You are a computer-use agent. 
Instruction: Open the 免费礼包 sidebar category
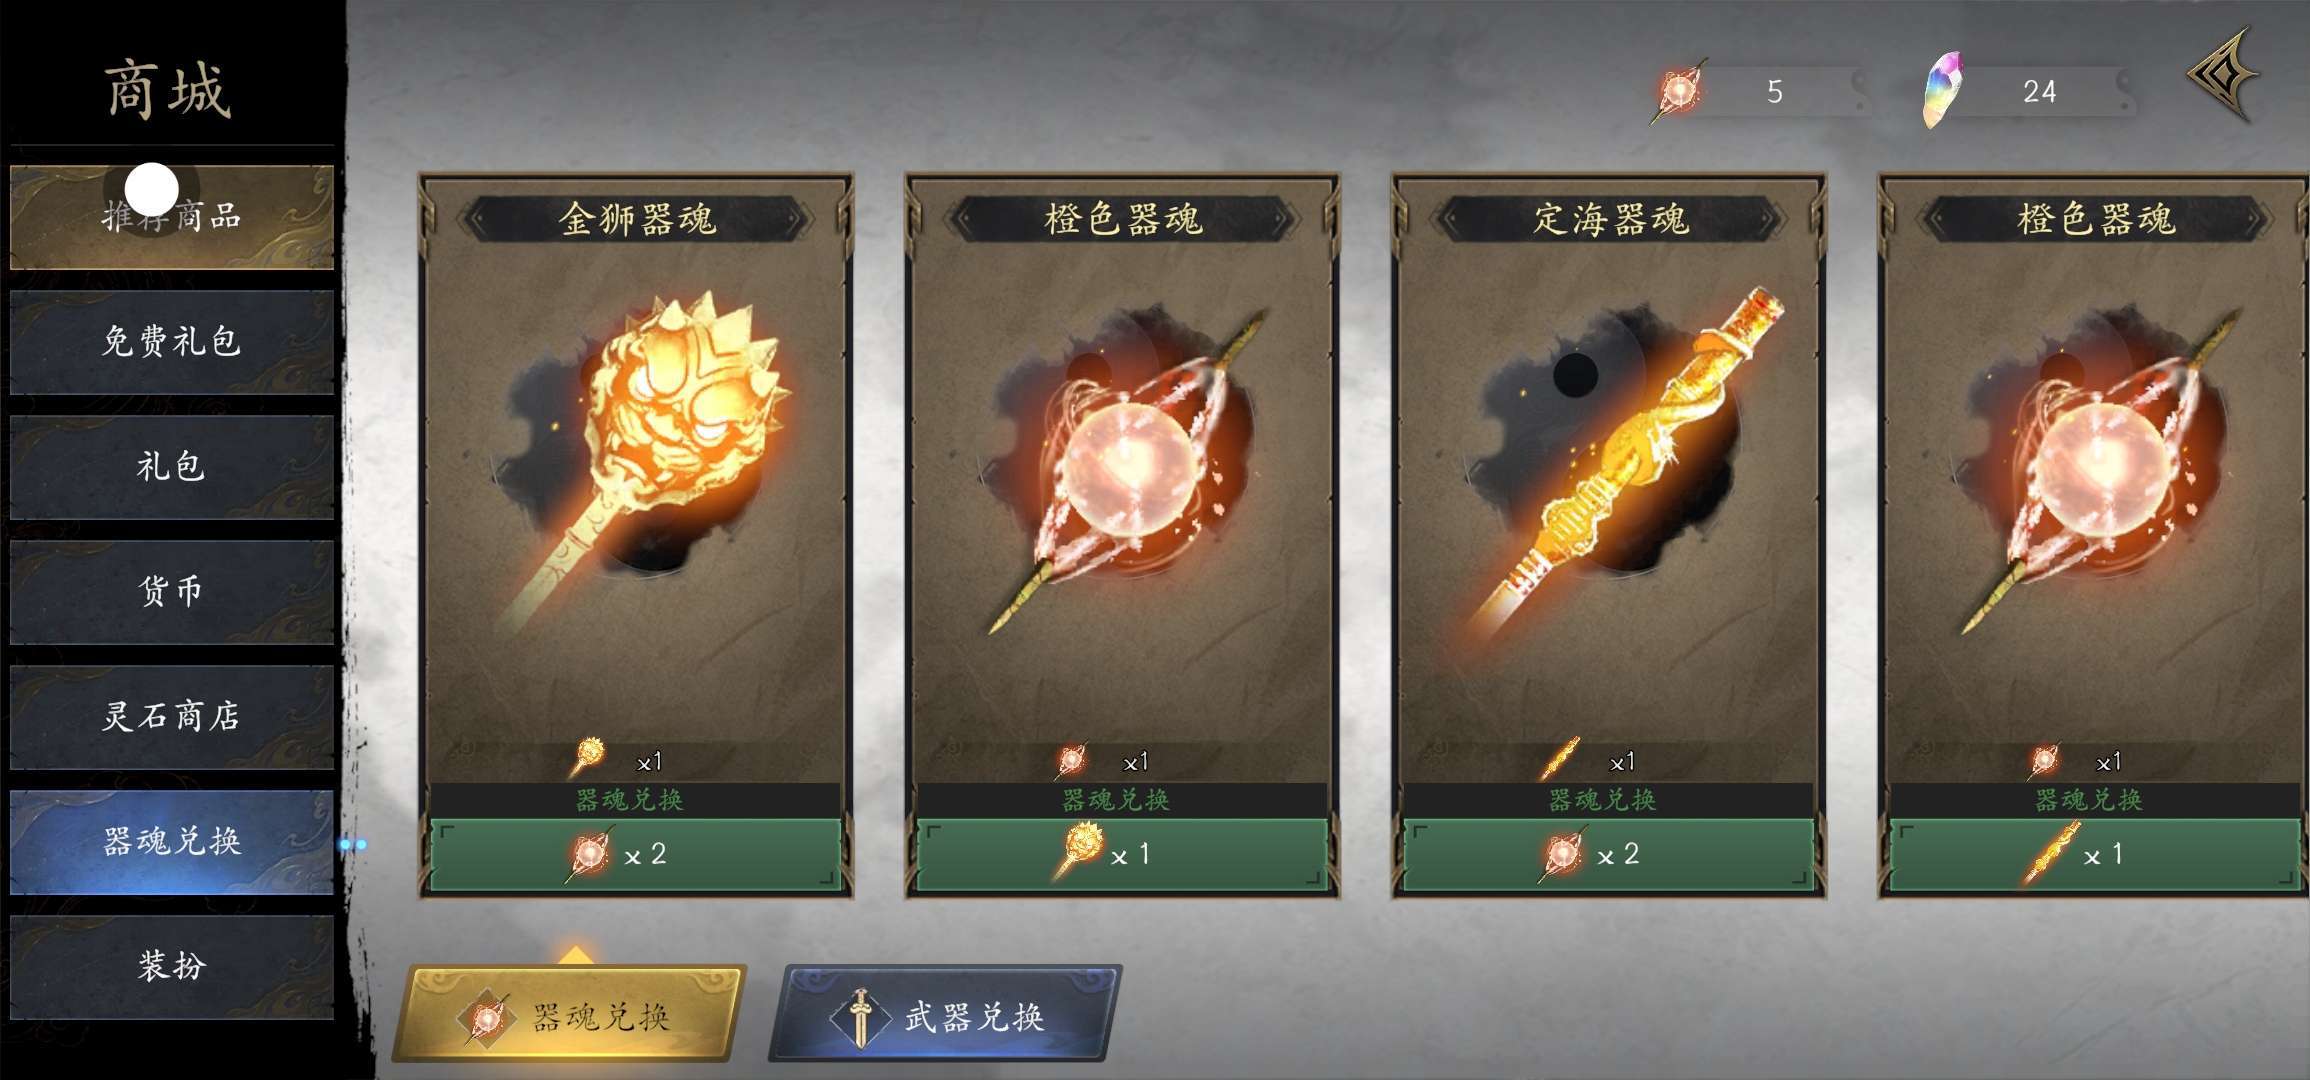click(x=172, y=342)
